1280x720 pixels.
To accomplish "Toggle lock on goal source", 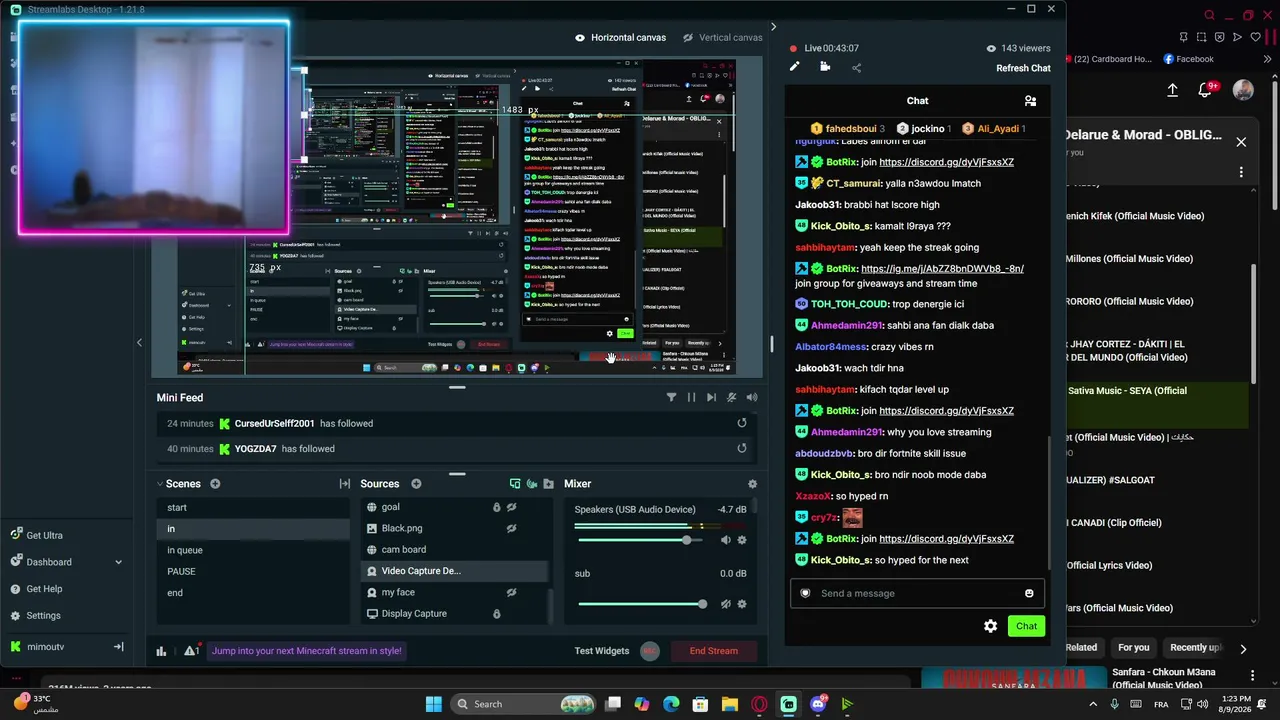I will [x=496, y=507].
